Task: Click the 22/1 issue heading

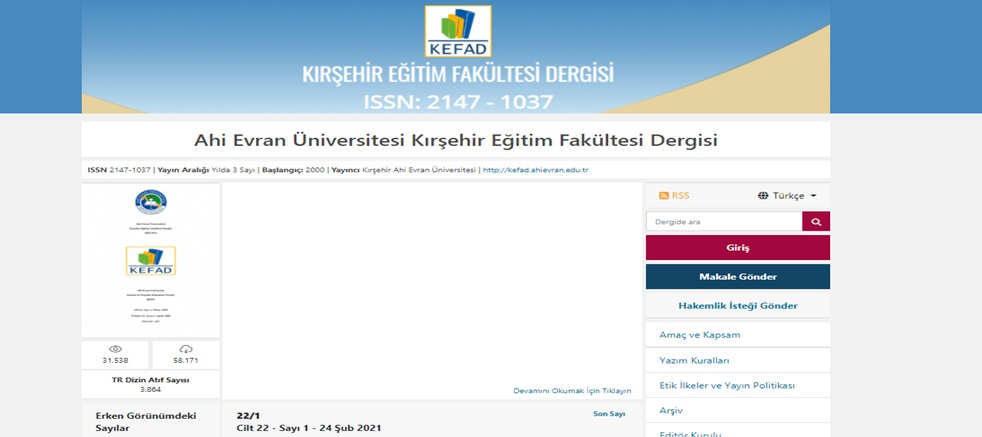Action: point(248,416)
